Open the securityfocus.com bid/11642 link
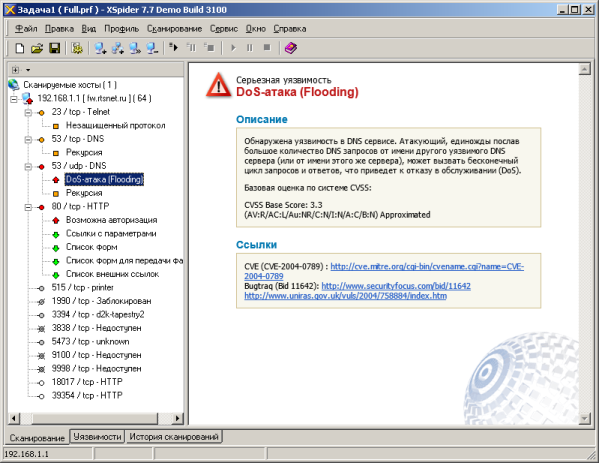Screen dimensions: 599x463 (396, 286)
